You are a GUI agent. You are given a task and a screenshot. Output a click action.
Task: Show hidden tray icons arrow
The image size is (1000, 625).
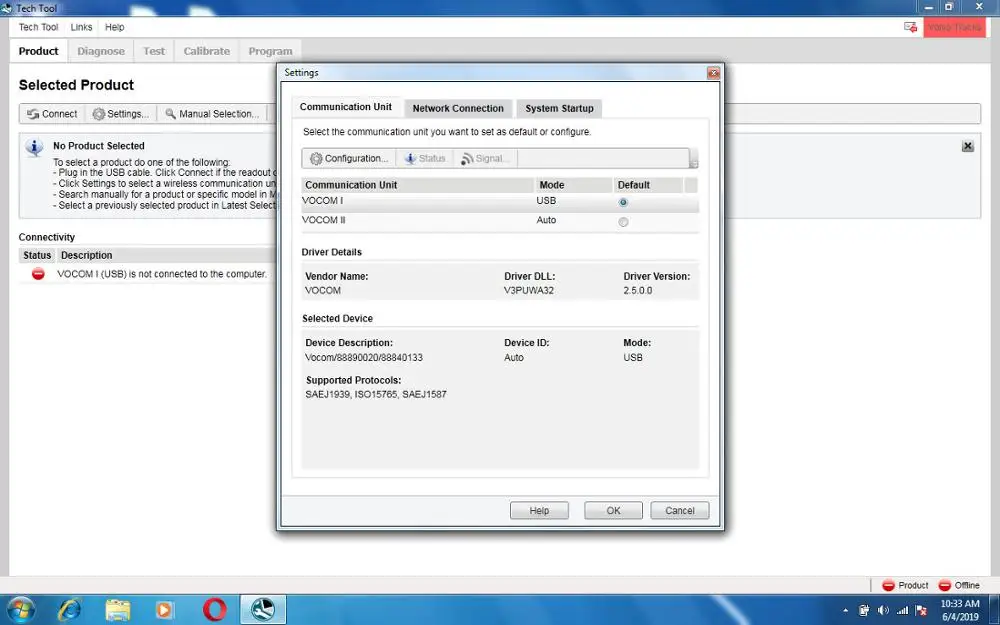(846, 610)
